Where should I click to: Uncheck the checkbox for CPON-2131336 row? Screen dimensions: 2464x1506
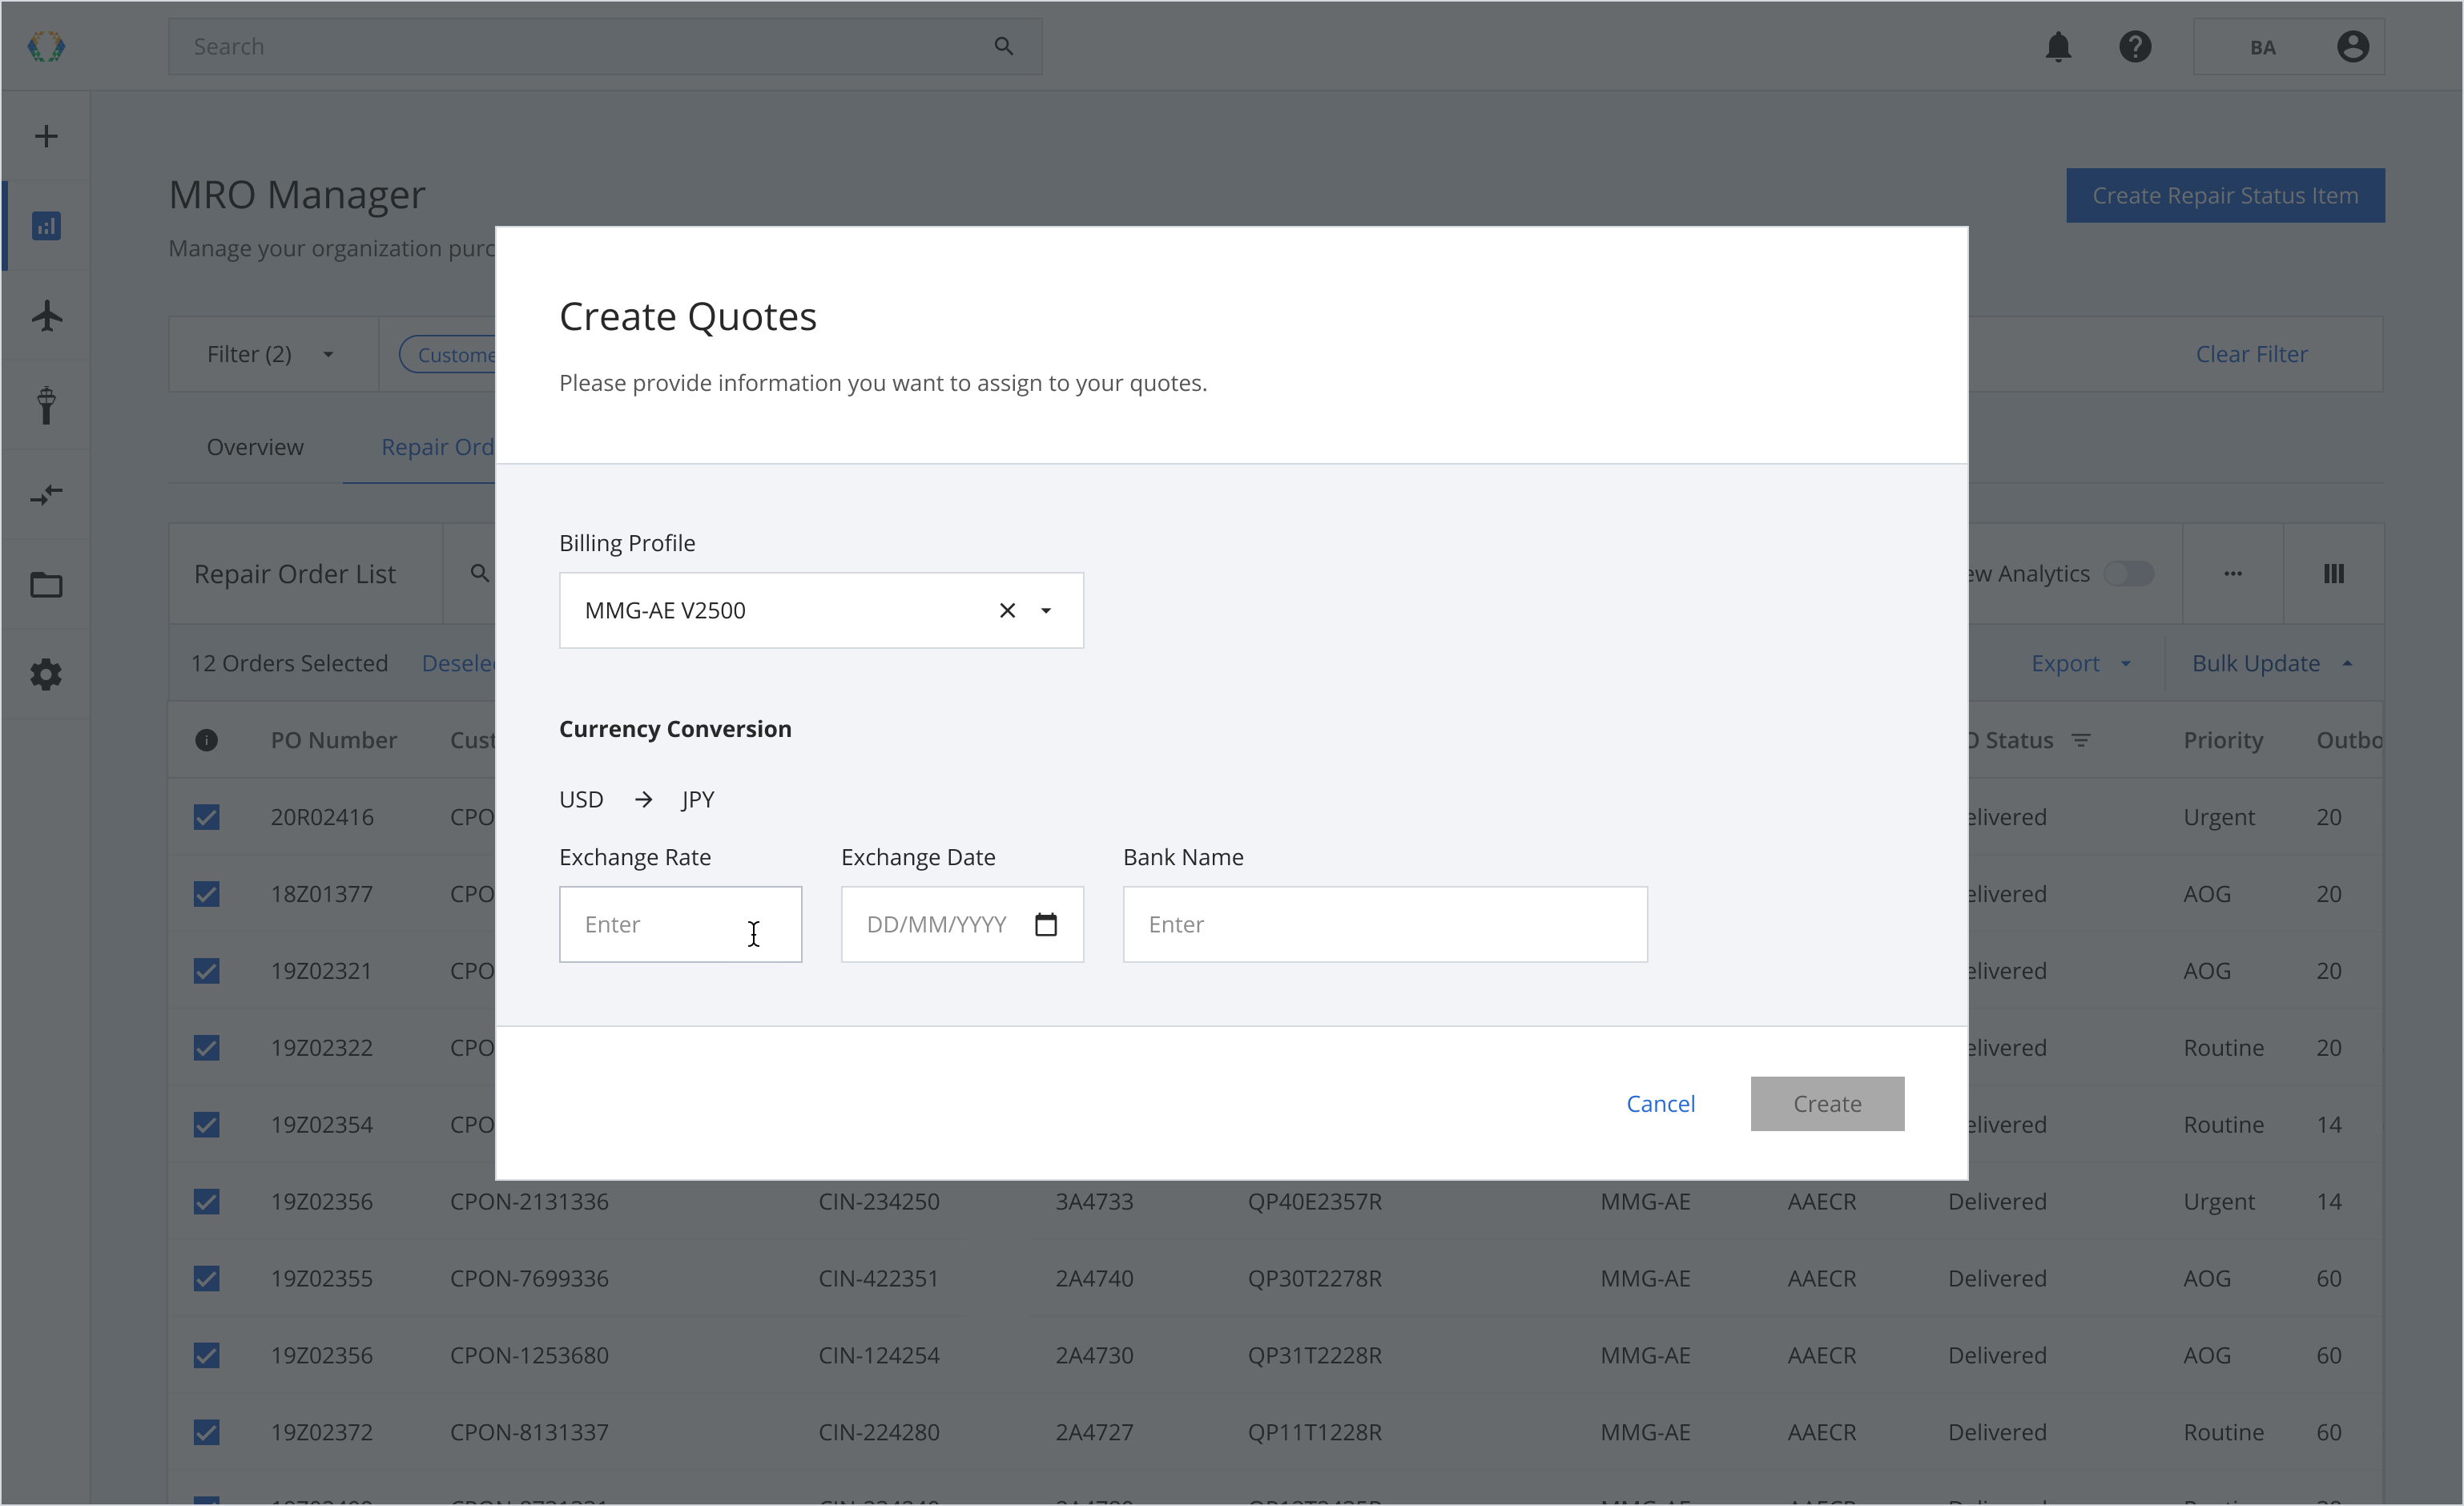pos(206,1201)
